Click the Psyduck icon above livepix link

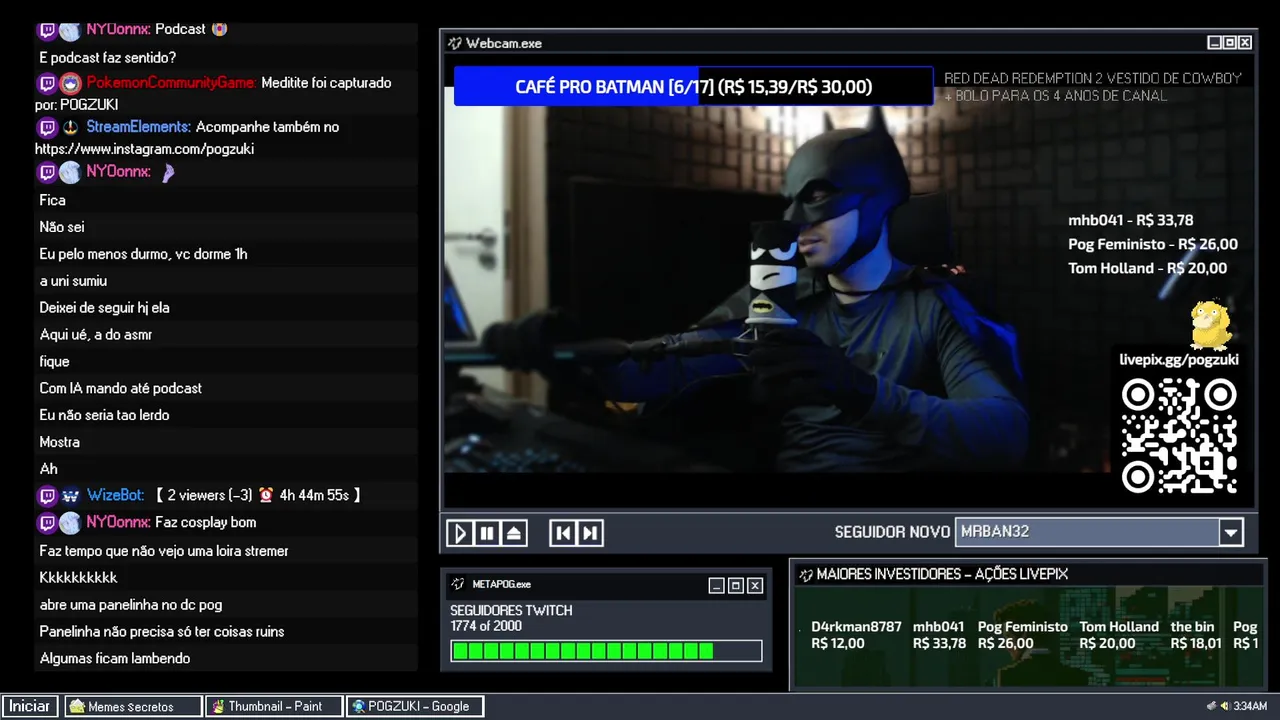click(1211, 325)
